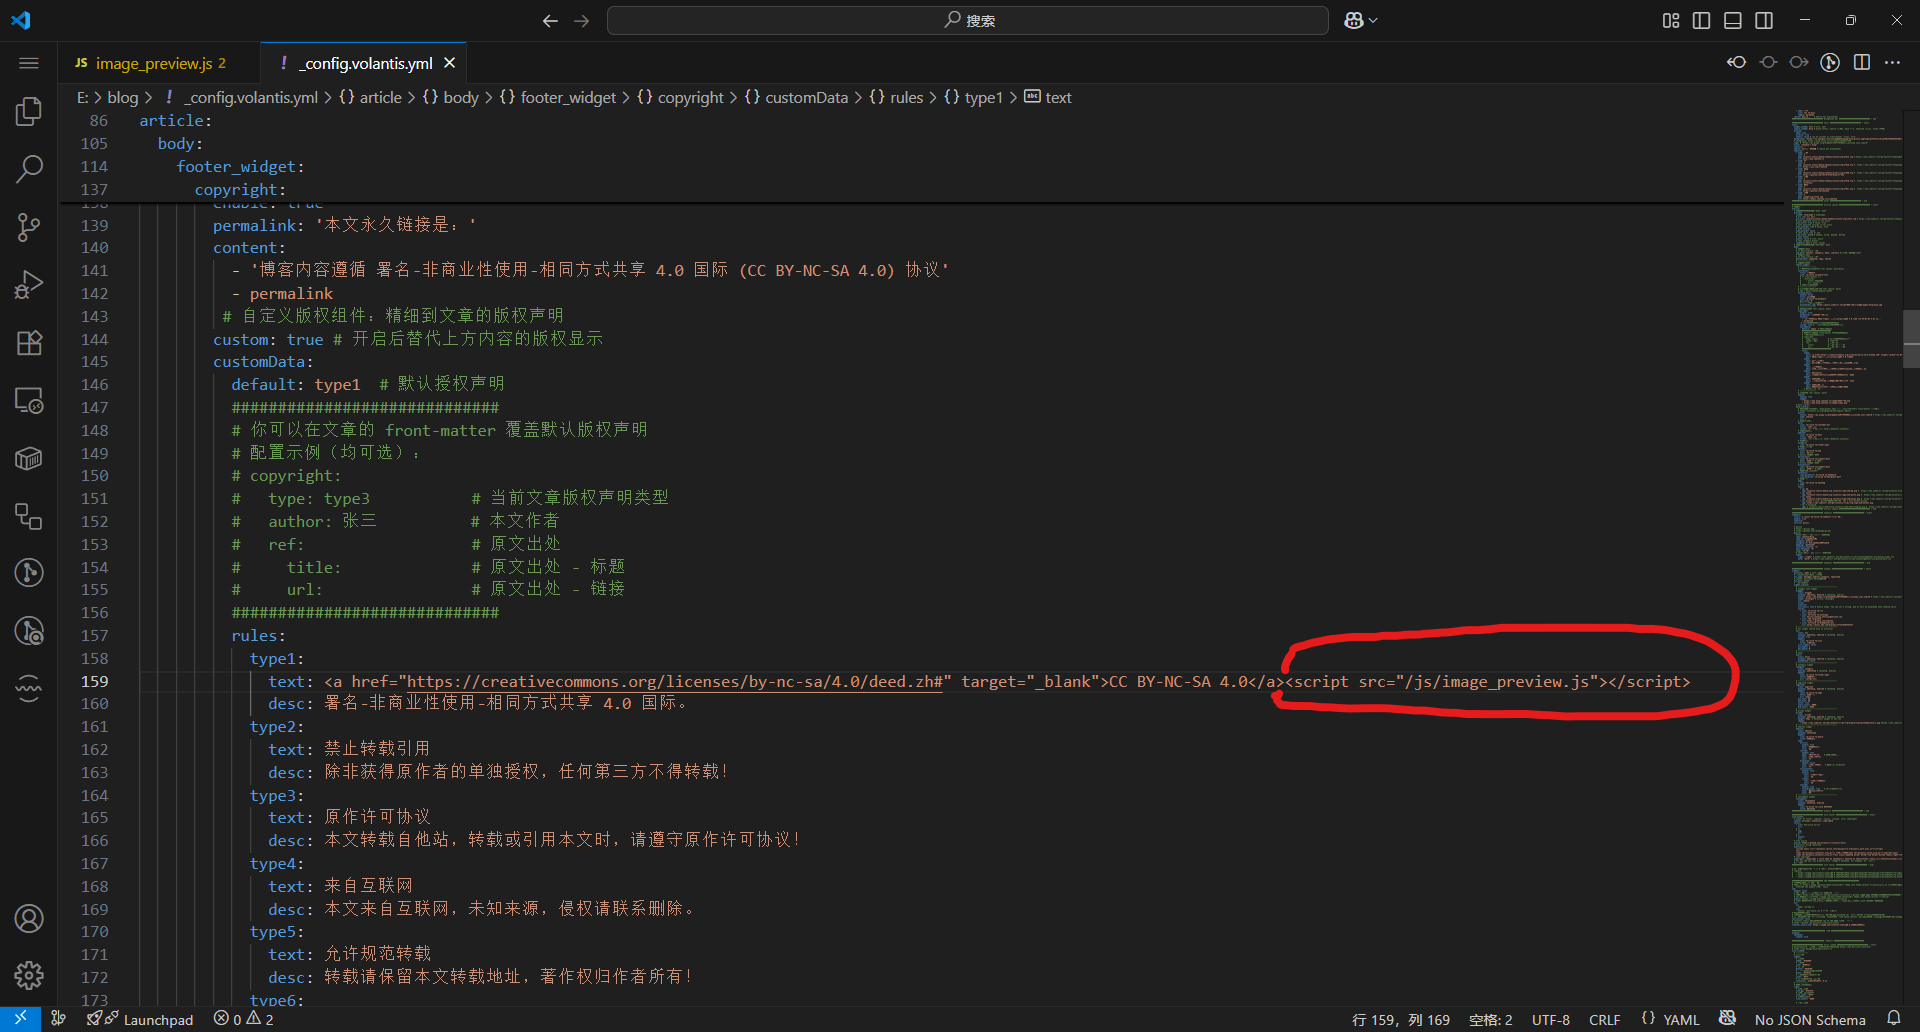Click the remote window status icon
This screenshot has width=1920, height=1032.
tap(20, 1019)
